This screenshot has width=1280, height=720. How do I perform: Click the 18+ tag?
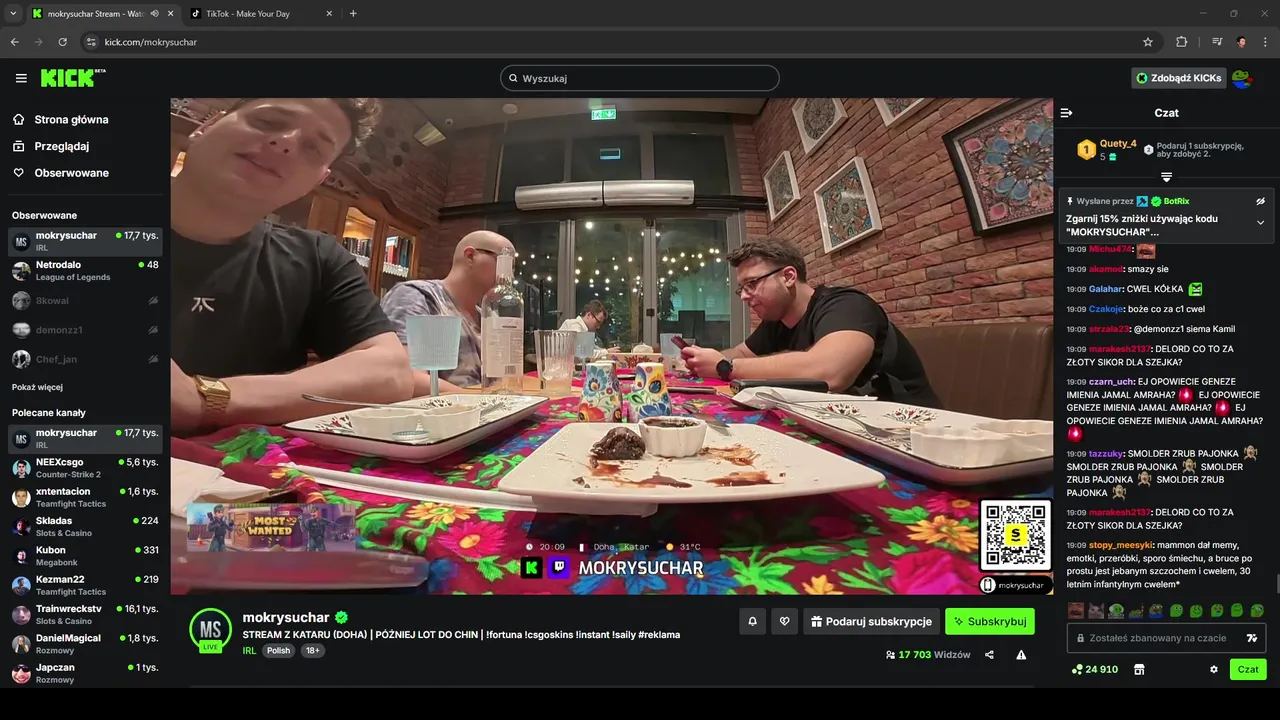tap(312, 650)
